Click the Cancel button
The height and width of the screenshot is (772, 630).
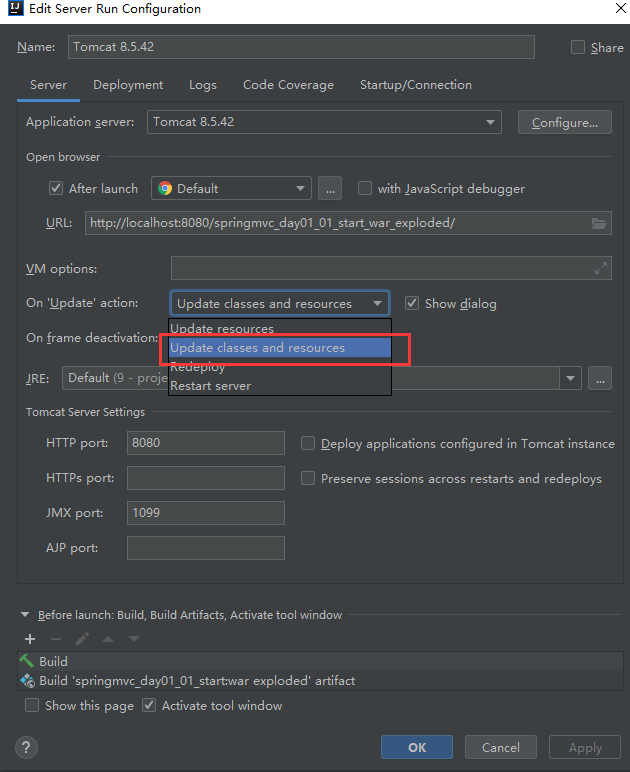501,747
